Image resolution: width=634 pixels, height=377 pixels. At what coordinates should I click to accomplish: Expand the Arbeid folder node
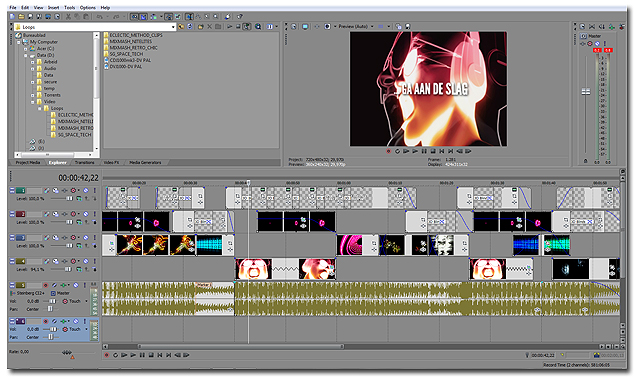point(33,62)
